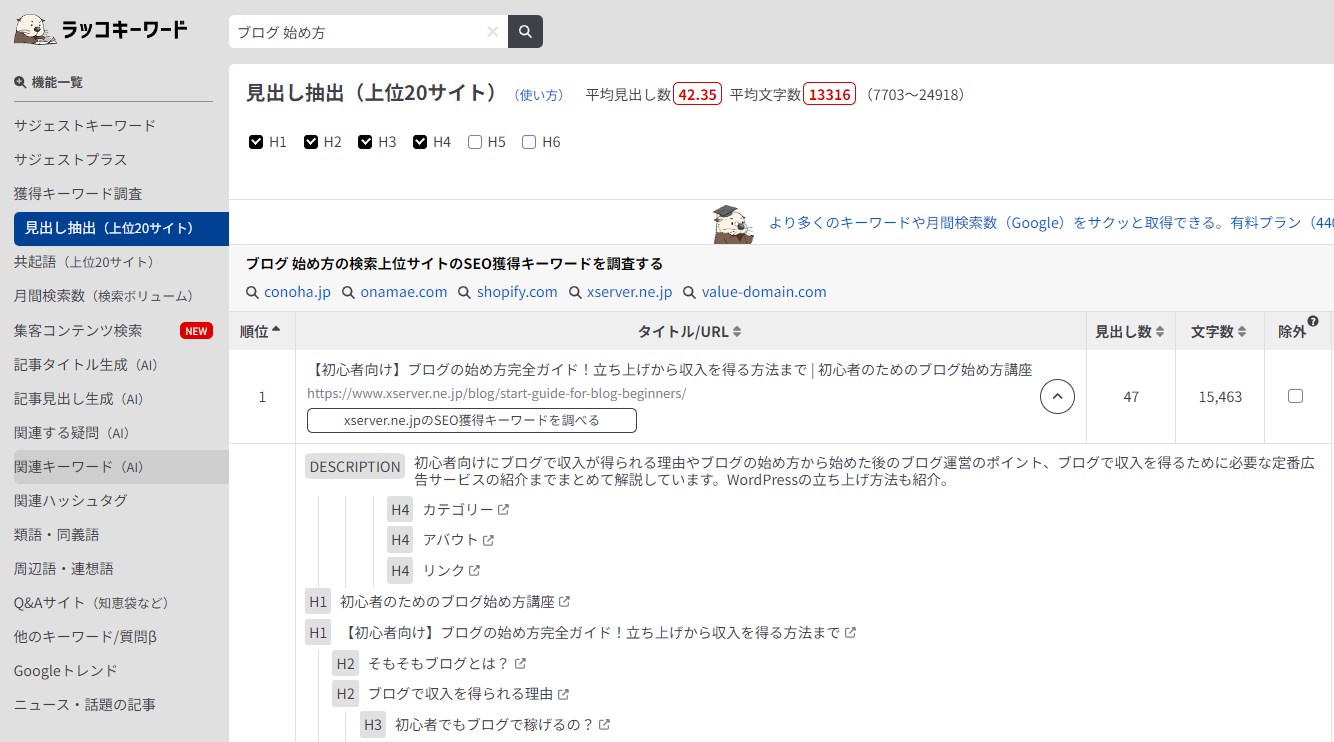1334x742 pixels.
Task: Open external link beside 初心者のためのブログ始め方講座 heading
Action: point(564,602)
